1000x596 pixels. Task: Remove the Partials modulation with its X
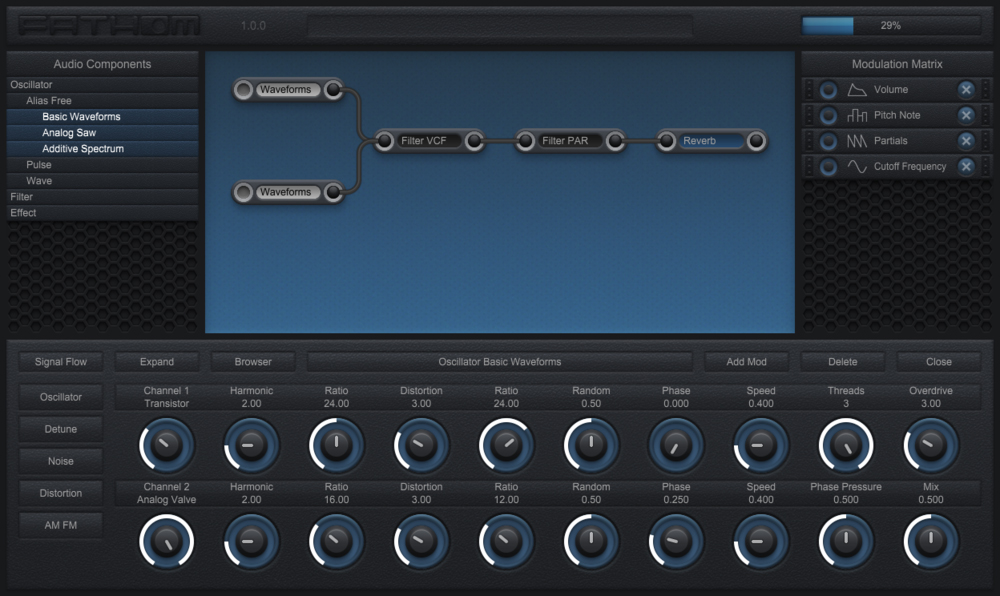click(966, 141)
